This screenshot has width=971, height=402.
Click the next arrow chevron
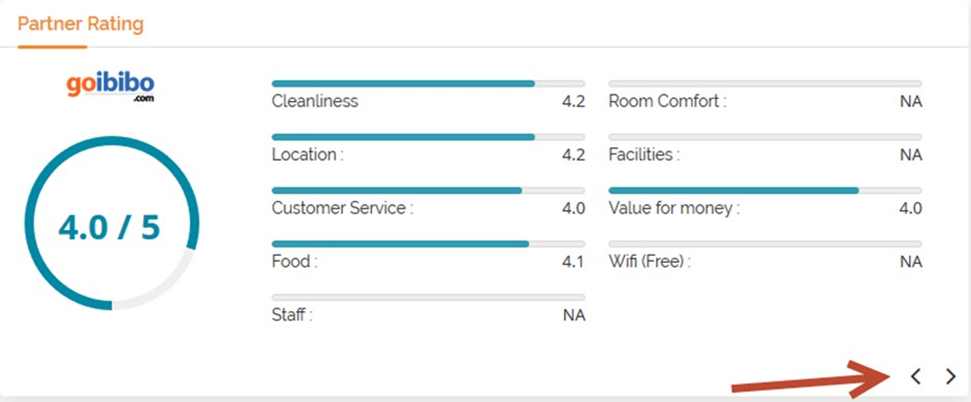pos(951,376)
